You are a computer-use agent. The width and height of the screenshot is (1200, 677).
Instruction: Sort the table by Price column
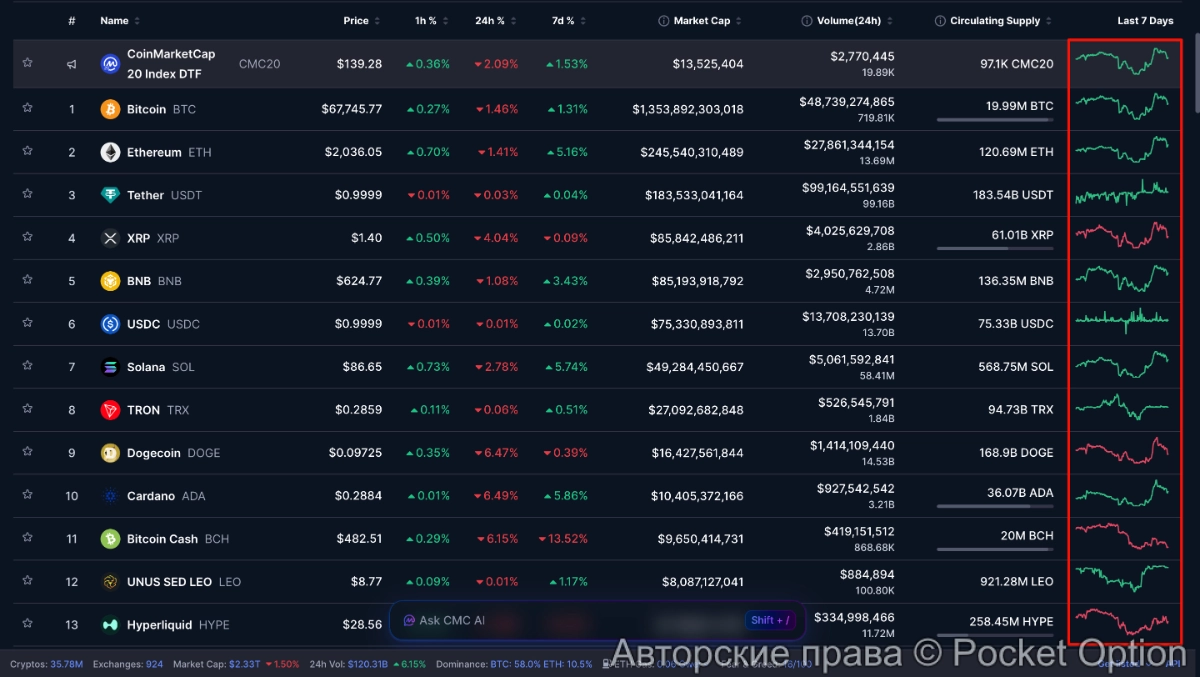point(356,21)
